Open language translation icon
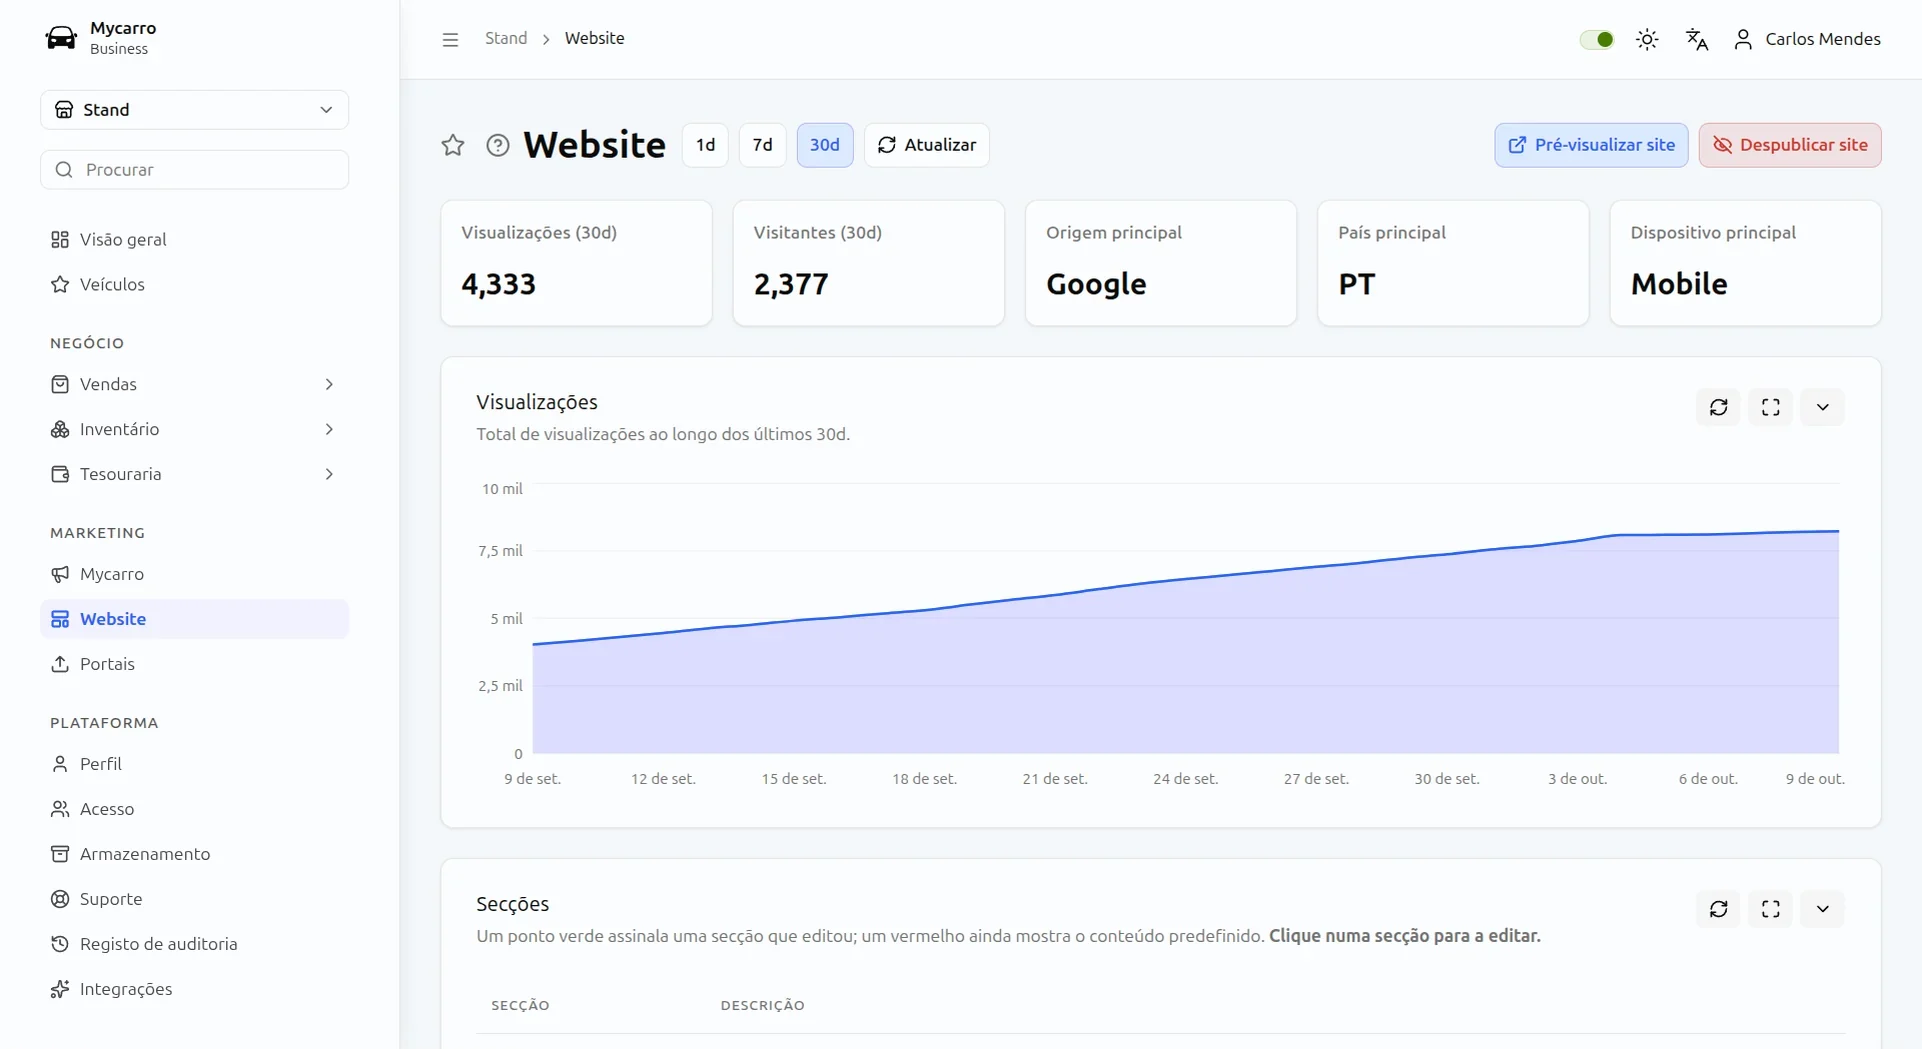 [1697, 39]
